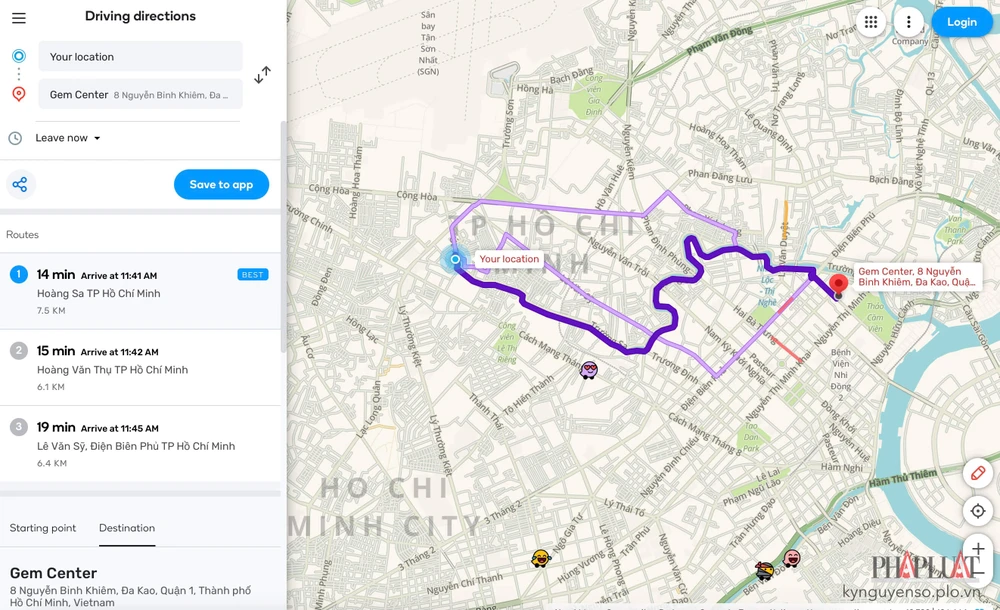Click the Your location input field

pos(140,56)
